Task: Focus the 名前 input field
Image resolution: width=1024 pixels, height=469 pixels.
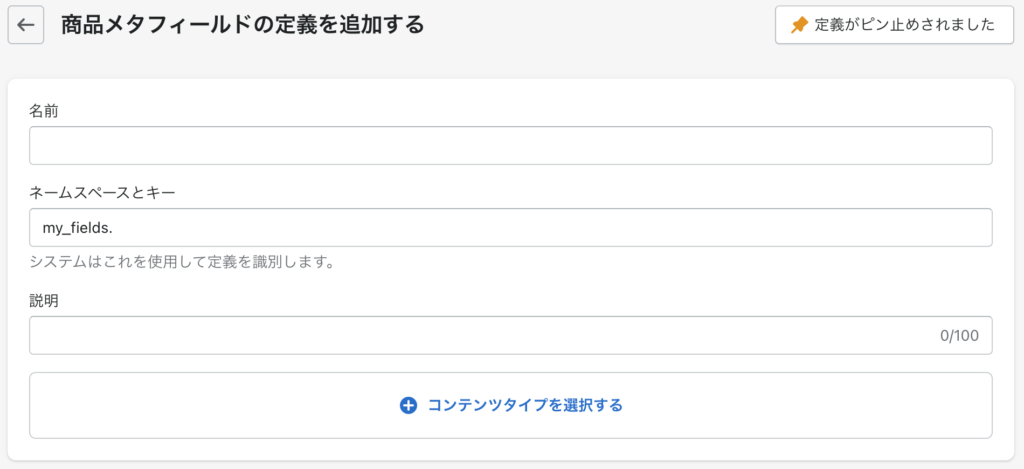Action: 511,146
